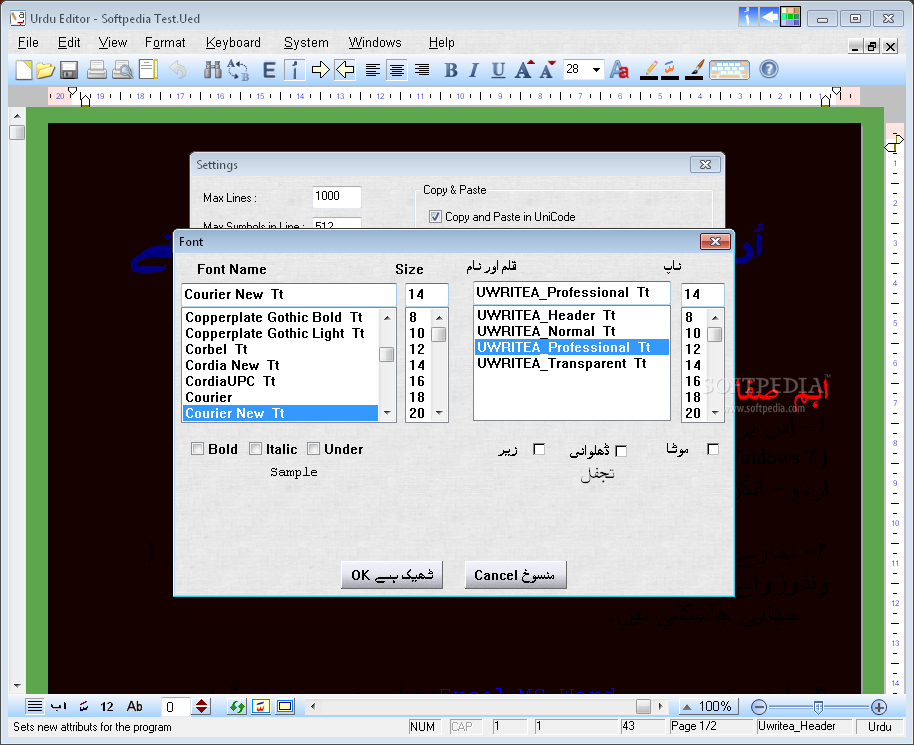Check the Urdu زیر underline checkbox
Screen dimensions: 914x745
point(539,449)
